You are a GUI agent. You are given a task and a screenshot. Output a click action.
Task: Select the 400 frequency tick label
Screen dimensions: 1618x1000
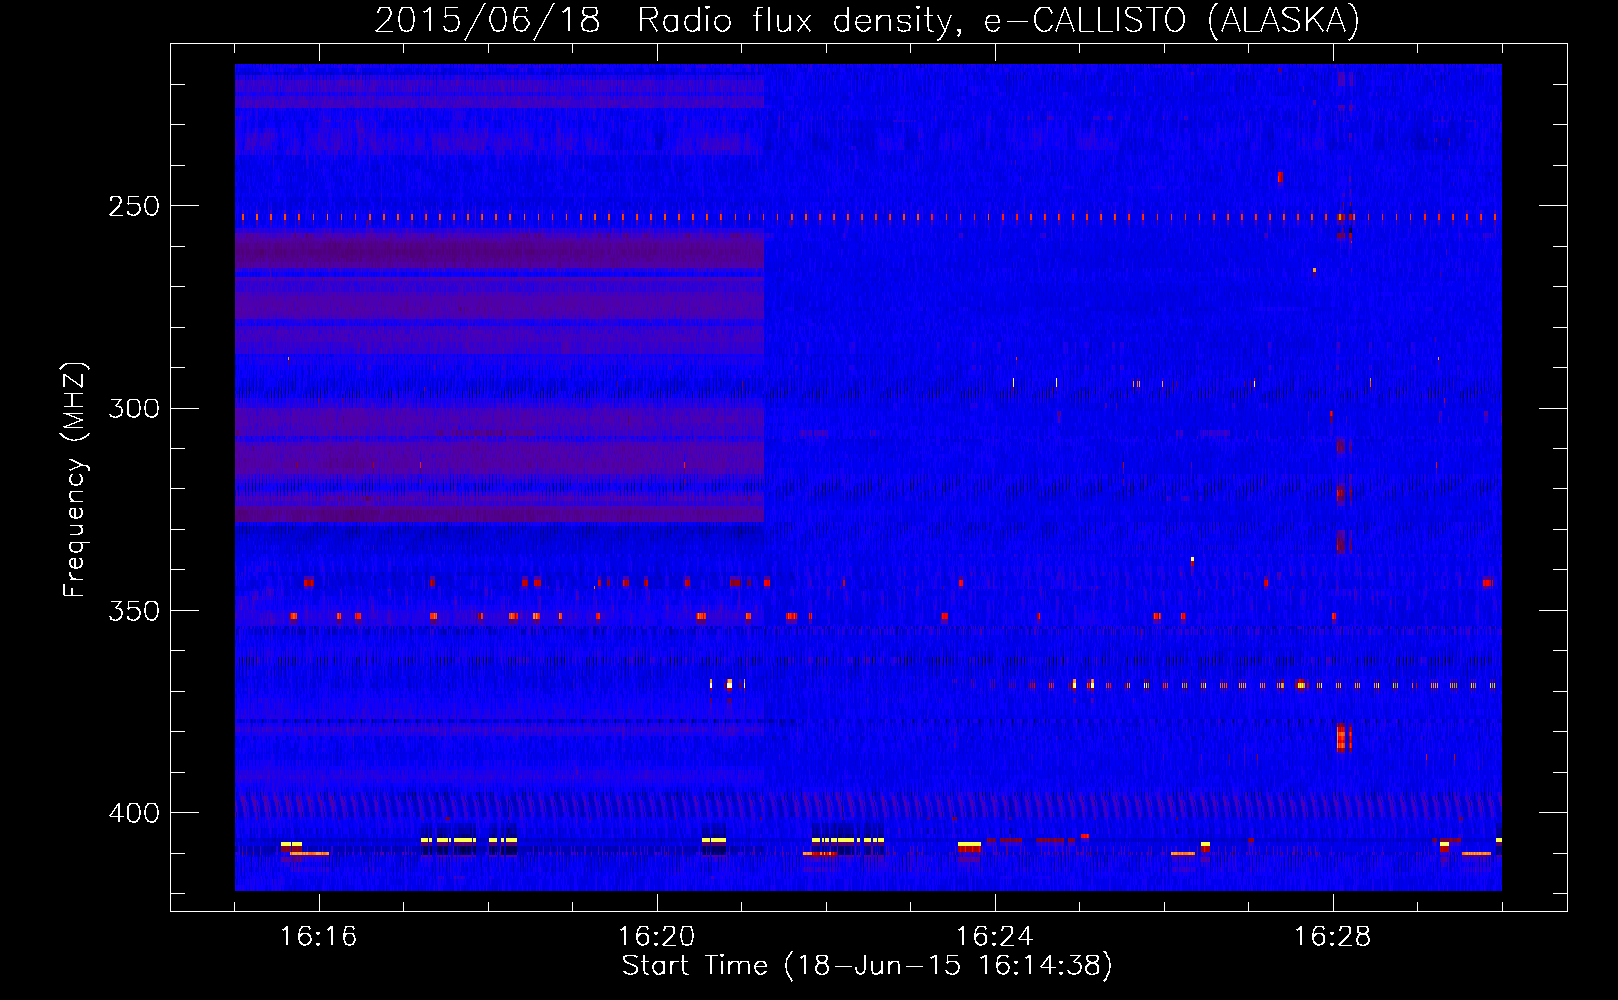coord(134,813)
